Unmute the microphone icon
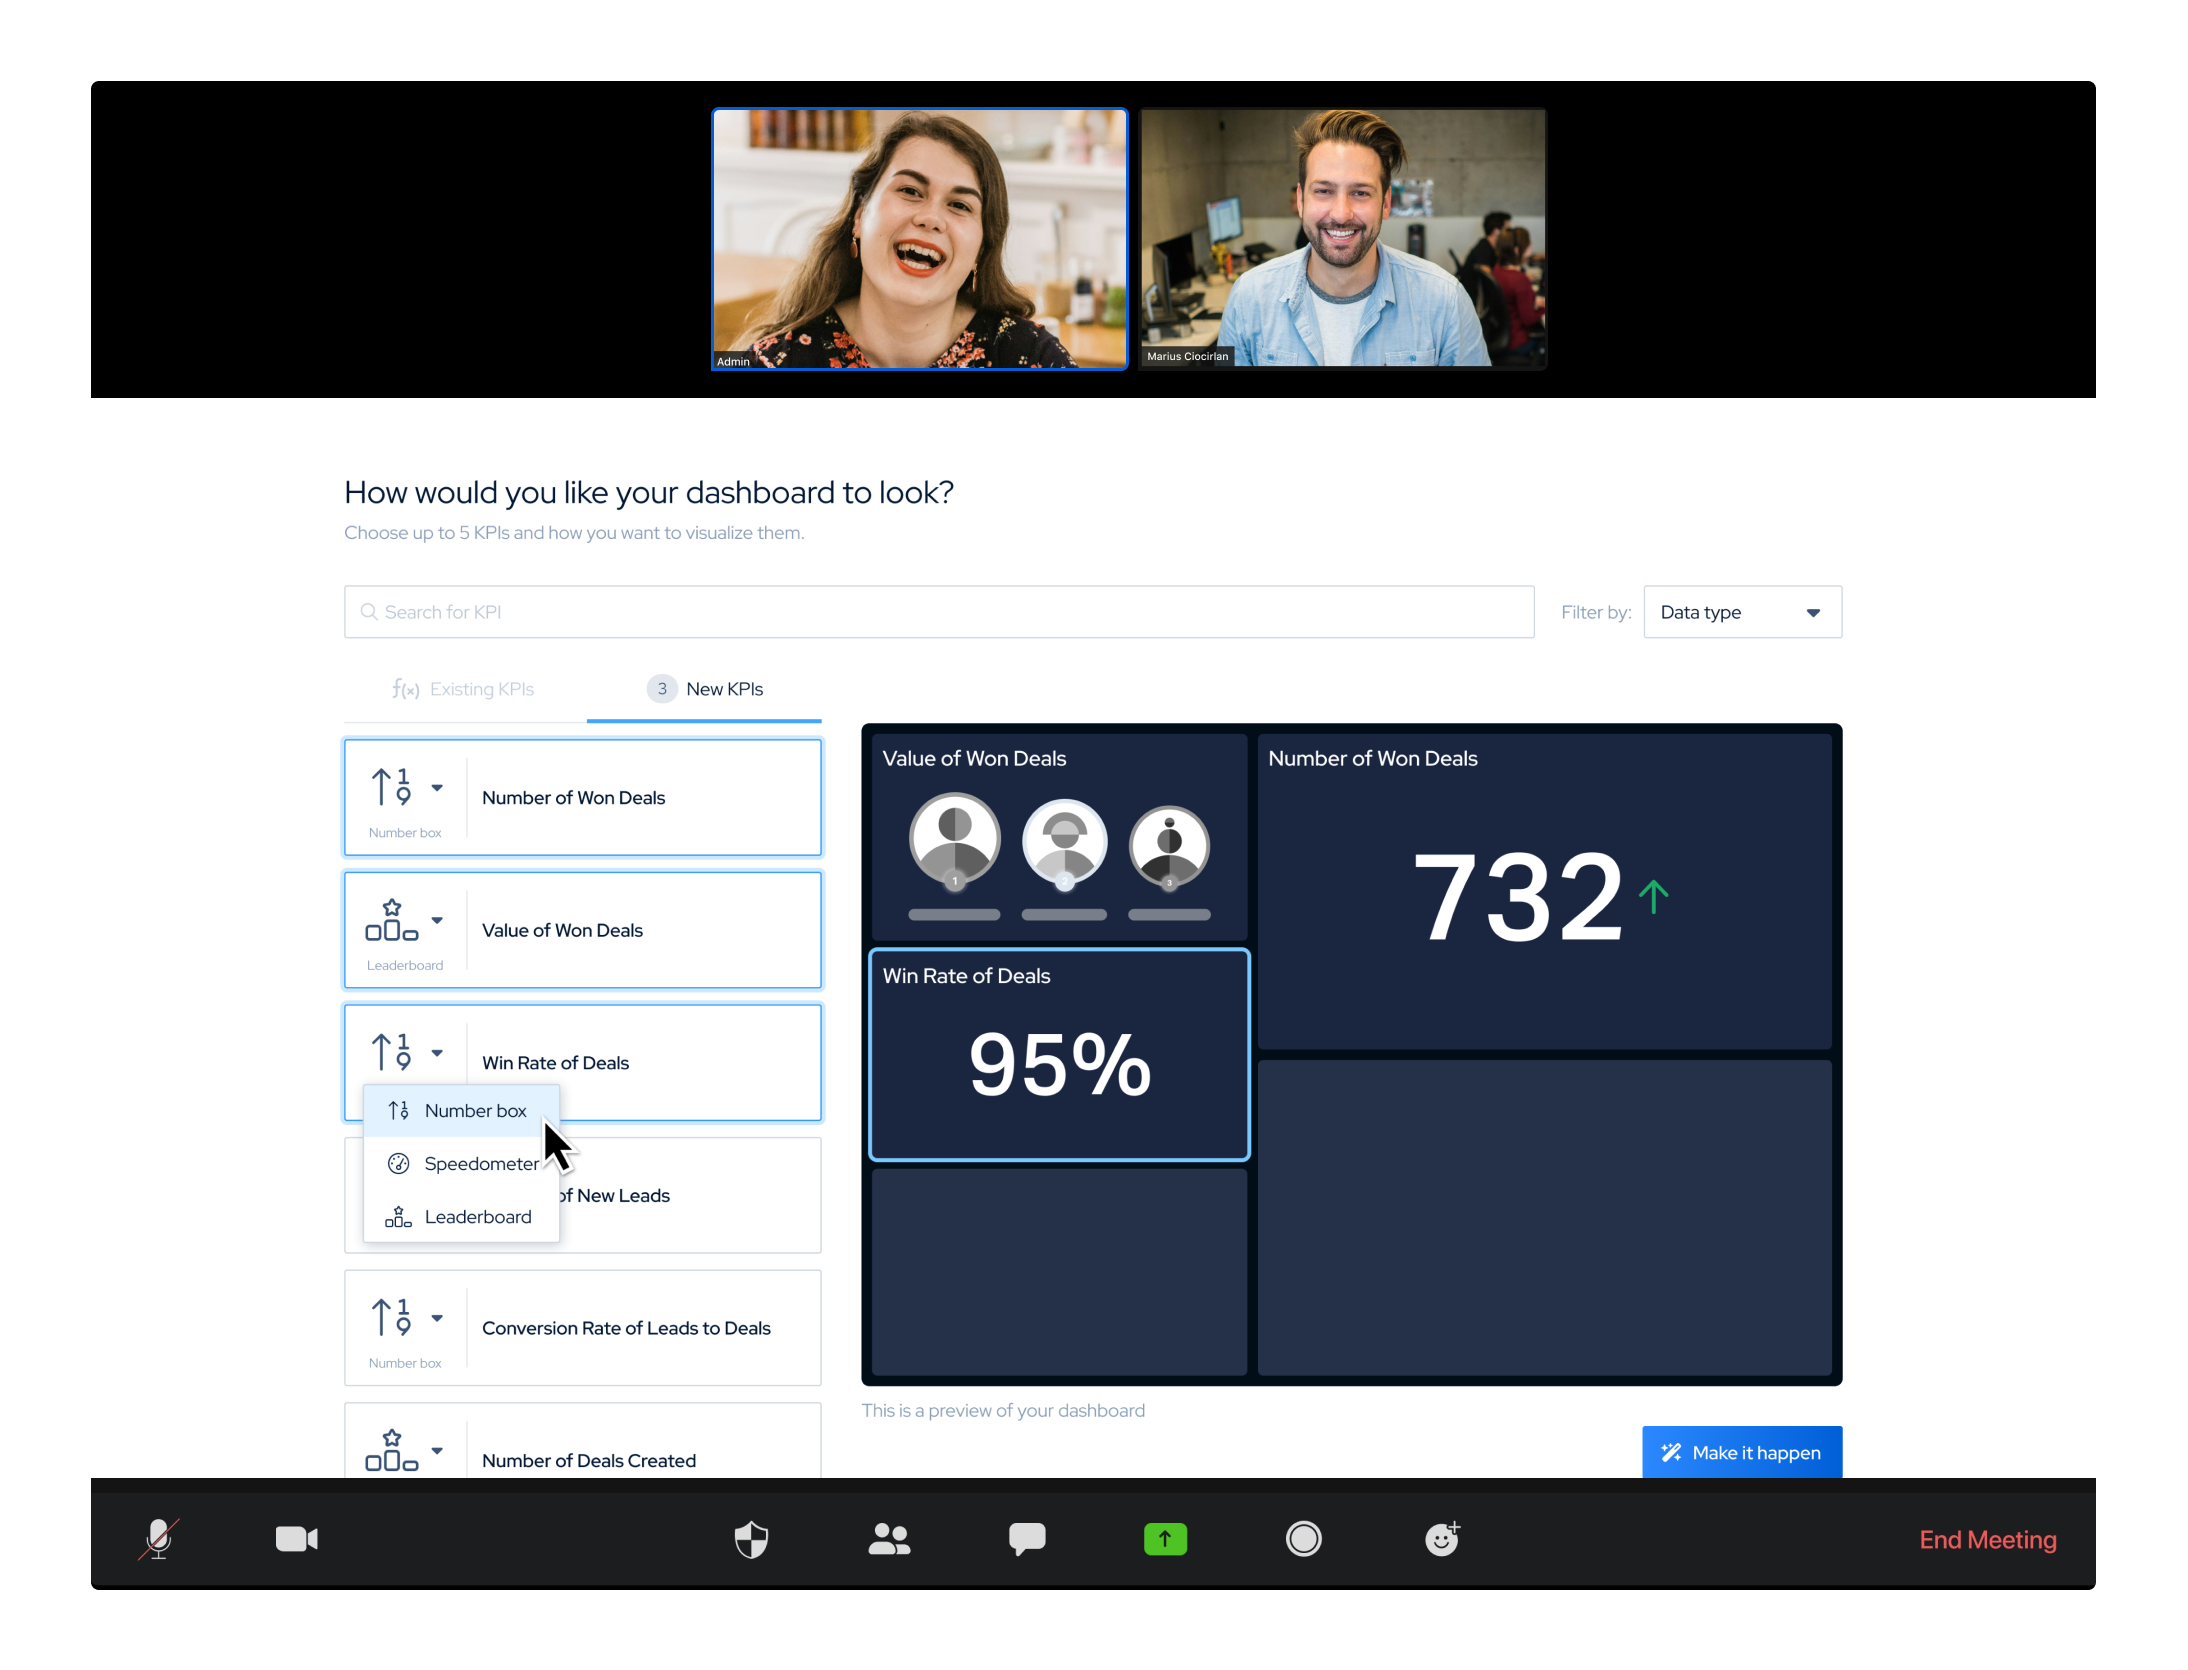The width and height of the screenshot is (2188, 1670). 159,1538
